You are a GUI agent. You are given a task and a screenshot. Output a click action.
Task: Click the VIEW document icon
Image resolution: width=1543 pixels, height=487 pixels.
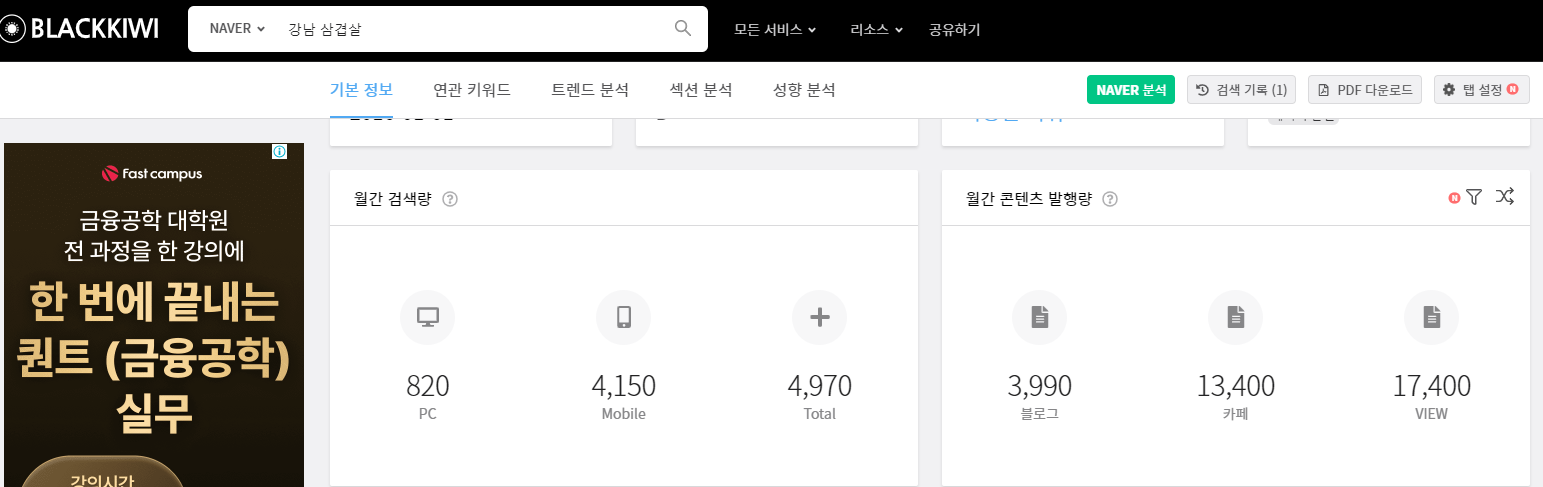[1432, 318]
